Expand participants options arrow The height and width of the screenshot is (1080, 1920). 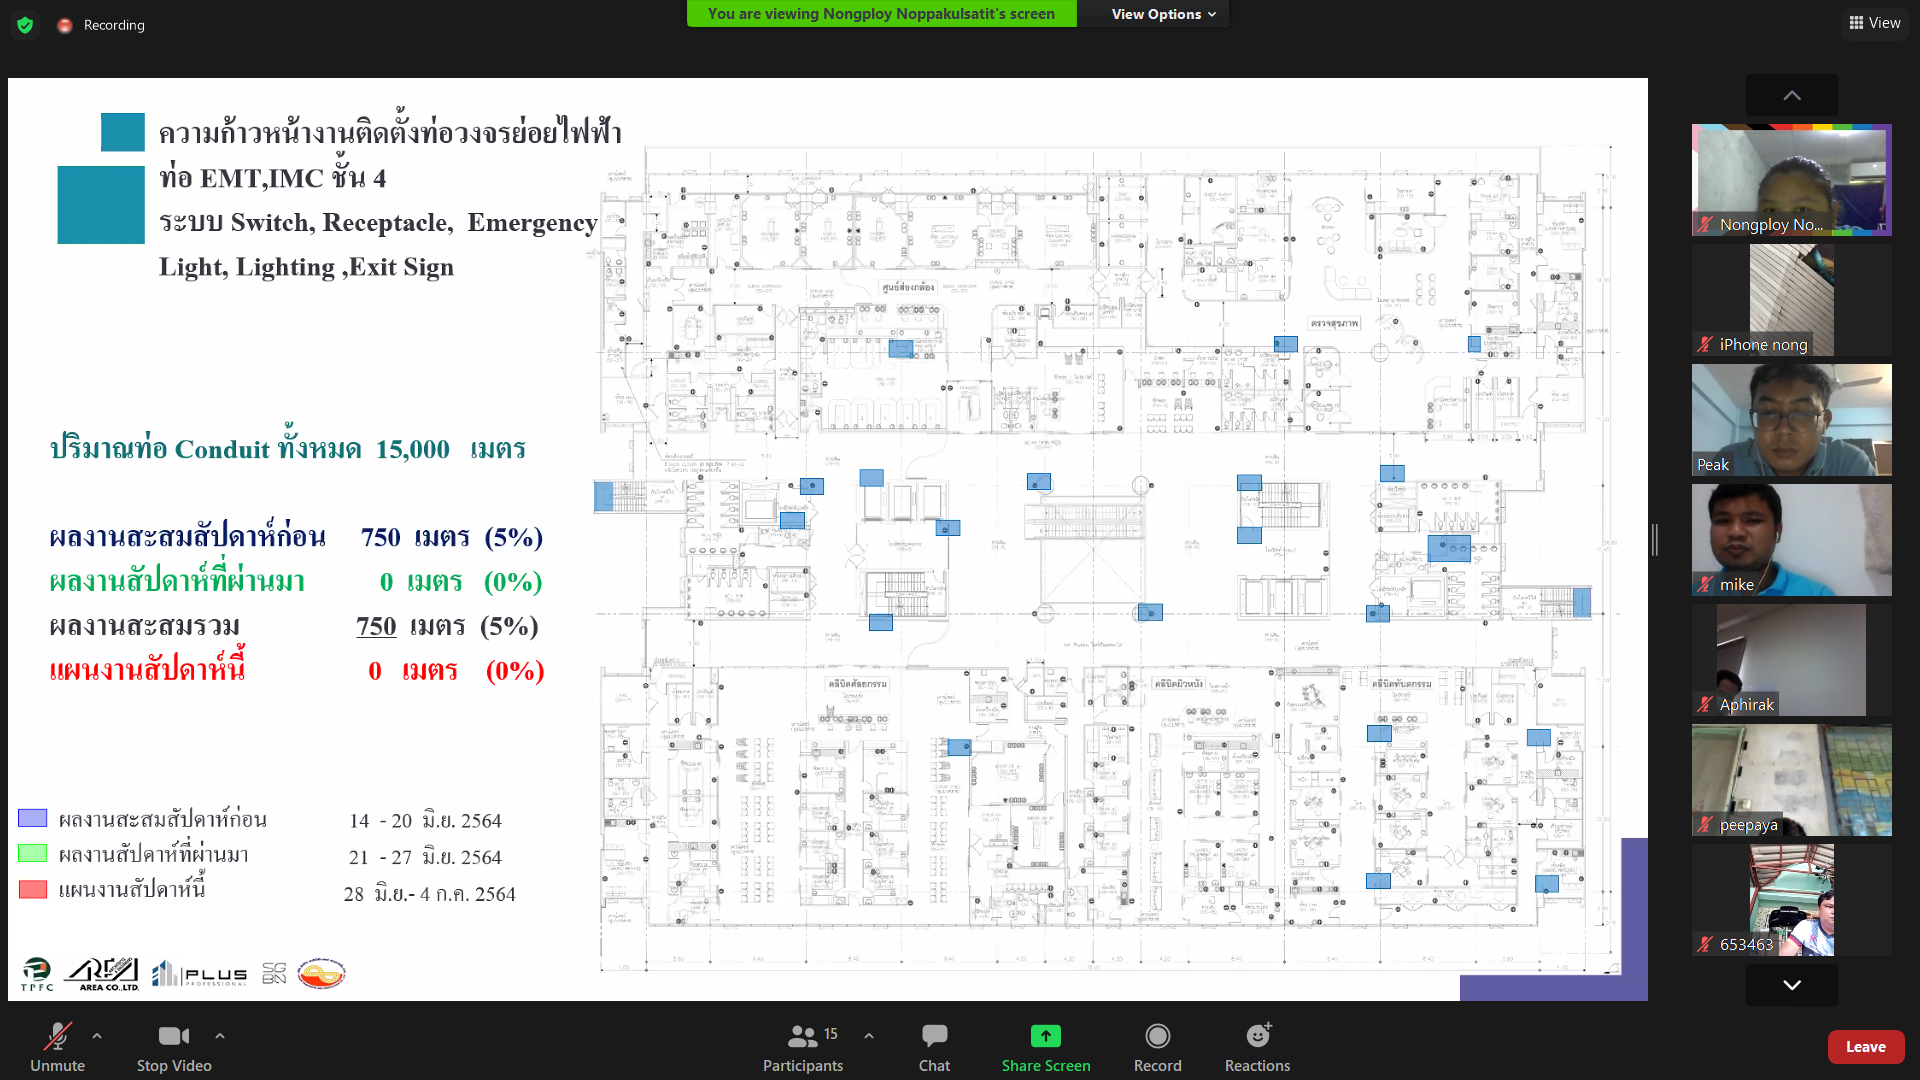[869, 1036]
